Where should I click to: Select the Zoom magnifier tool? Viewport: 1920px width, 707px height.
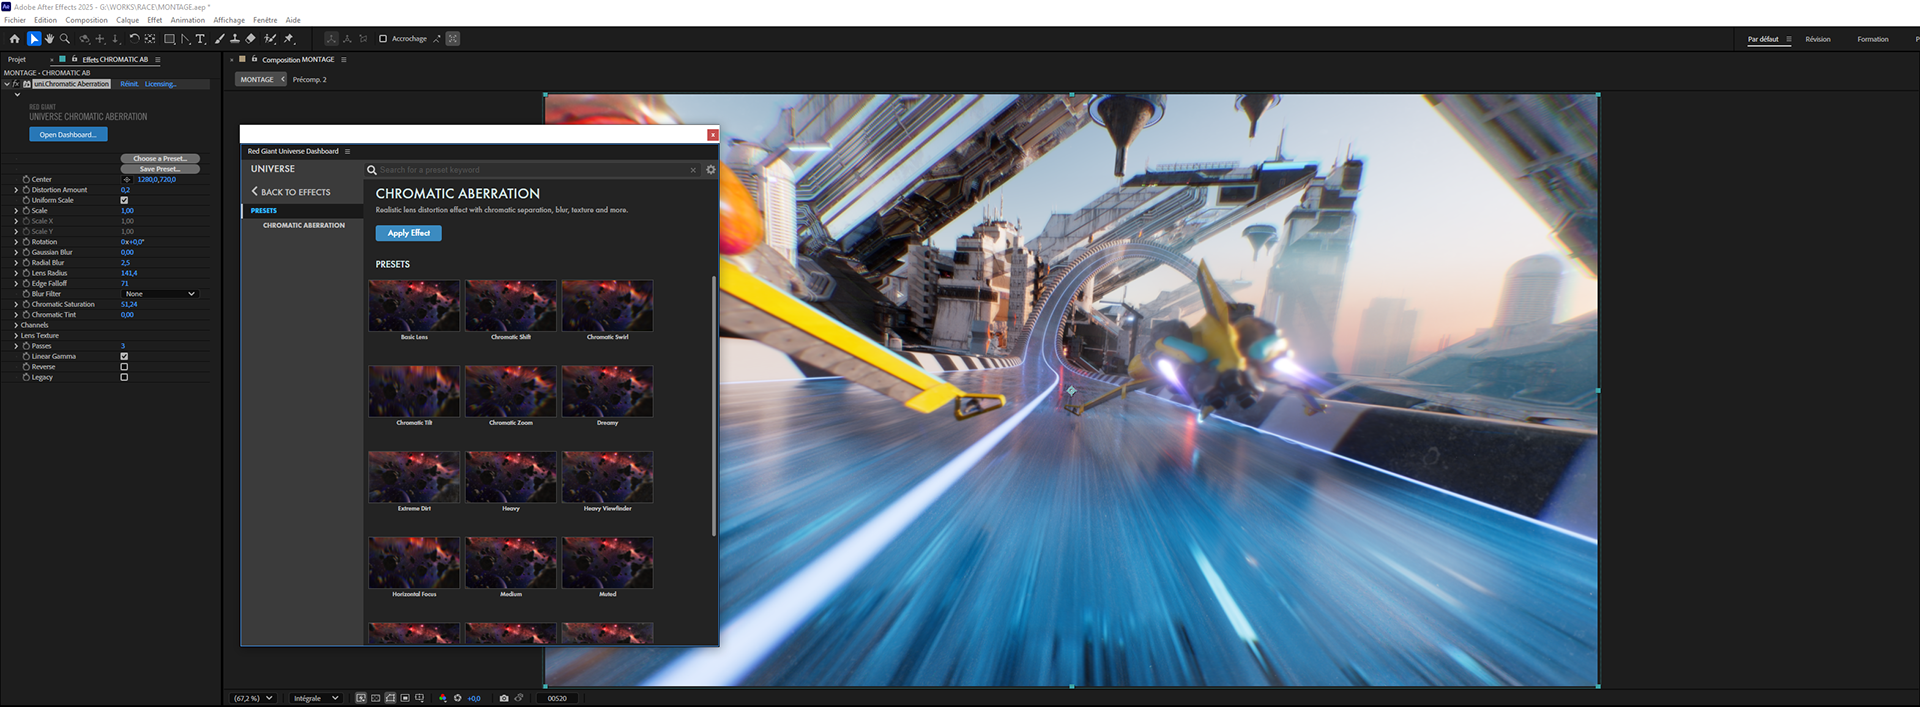tap(65, 39)
